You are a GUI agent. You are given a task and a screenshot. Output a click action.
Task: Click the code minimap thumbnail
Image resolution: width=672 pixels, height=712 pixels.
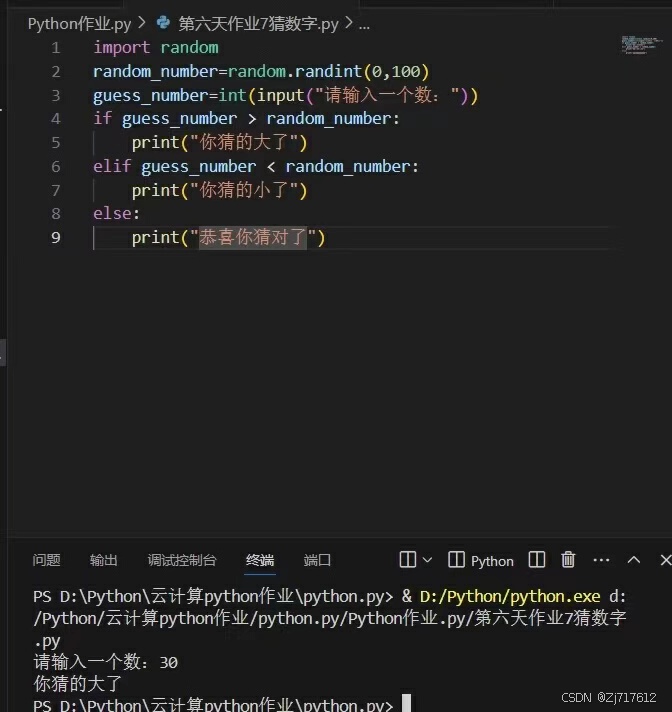click(642, 45)
